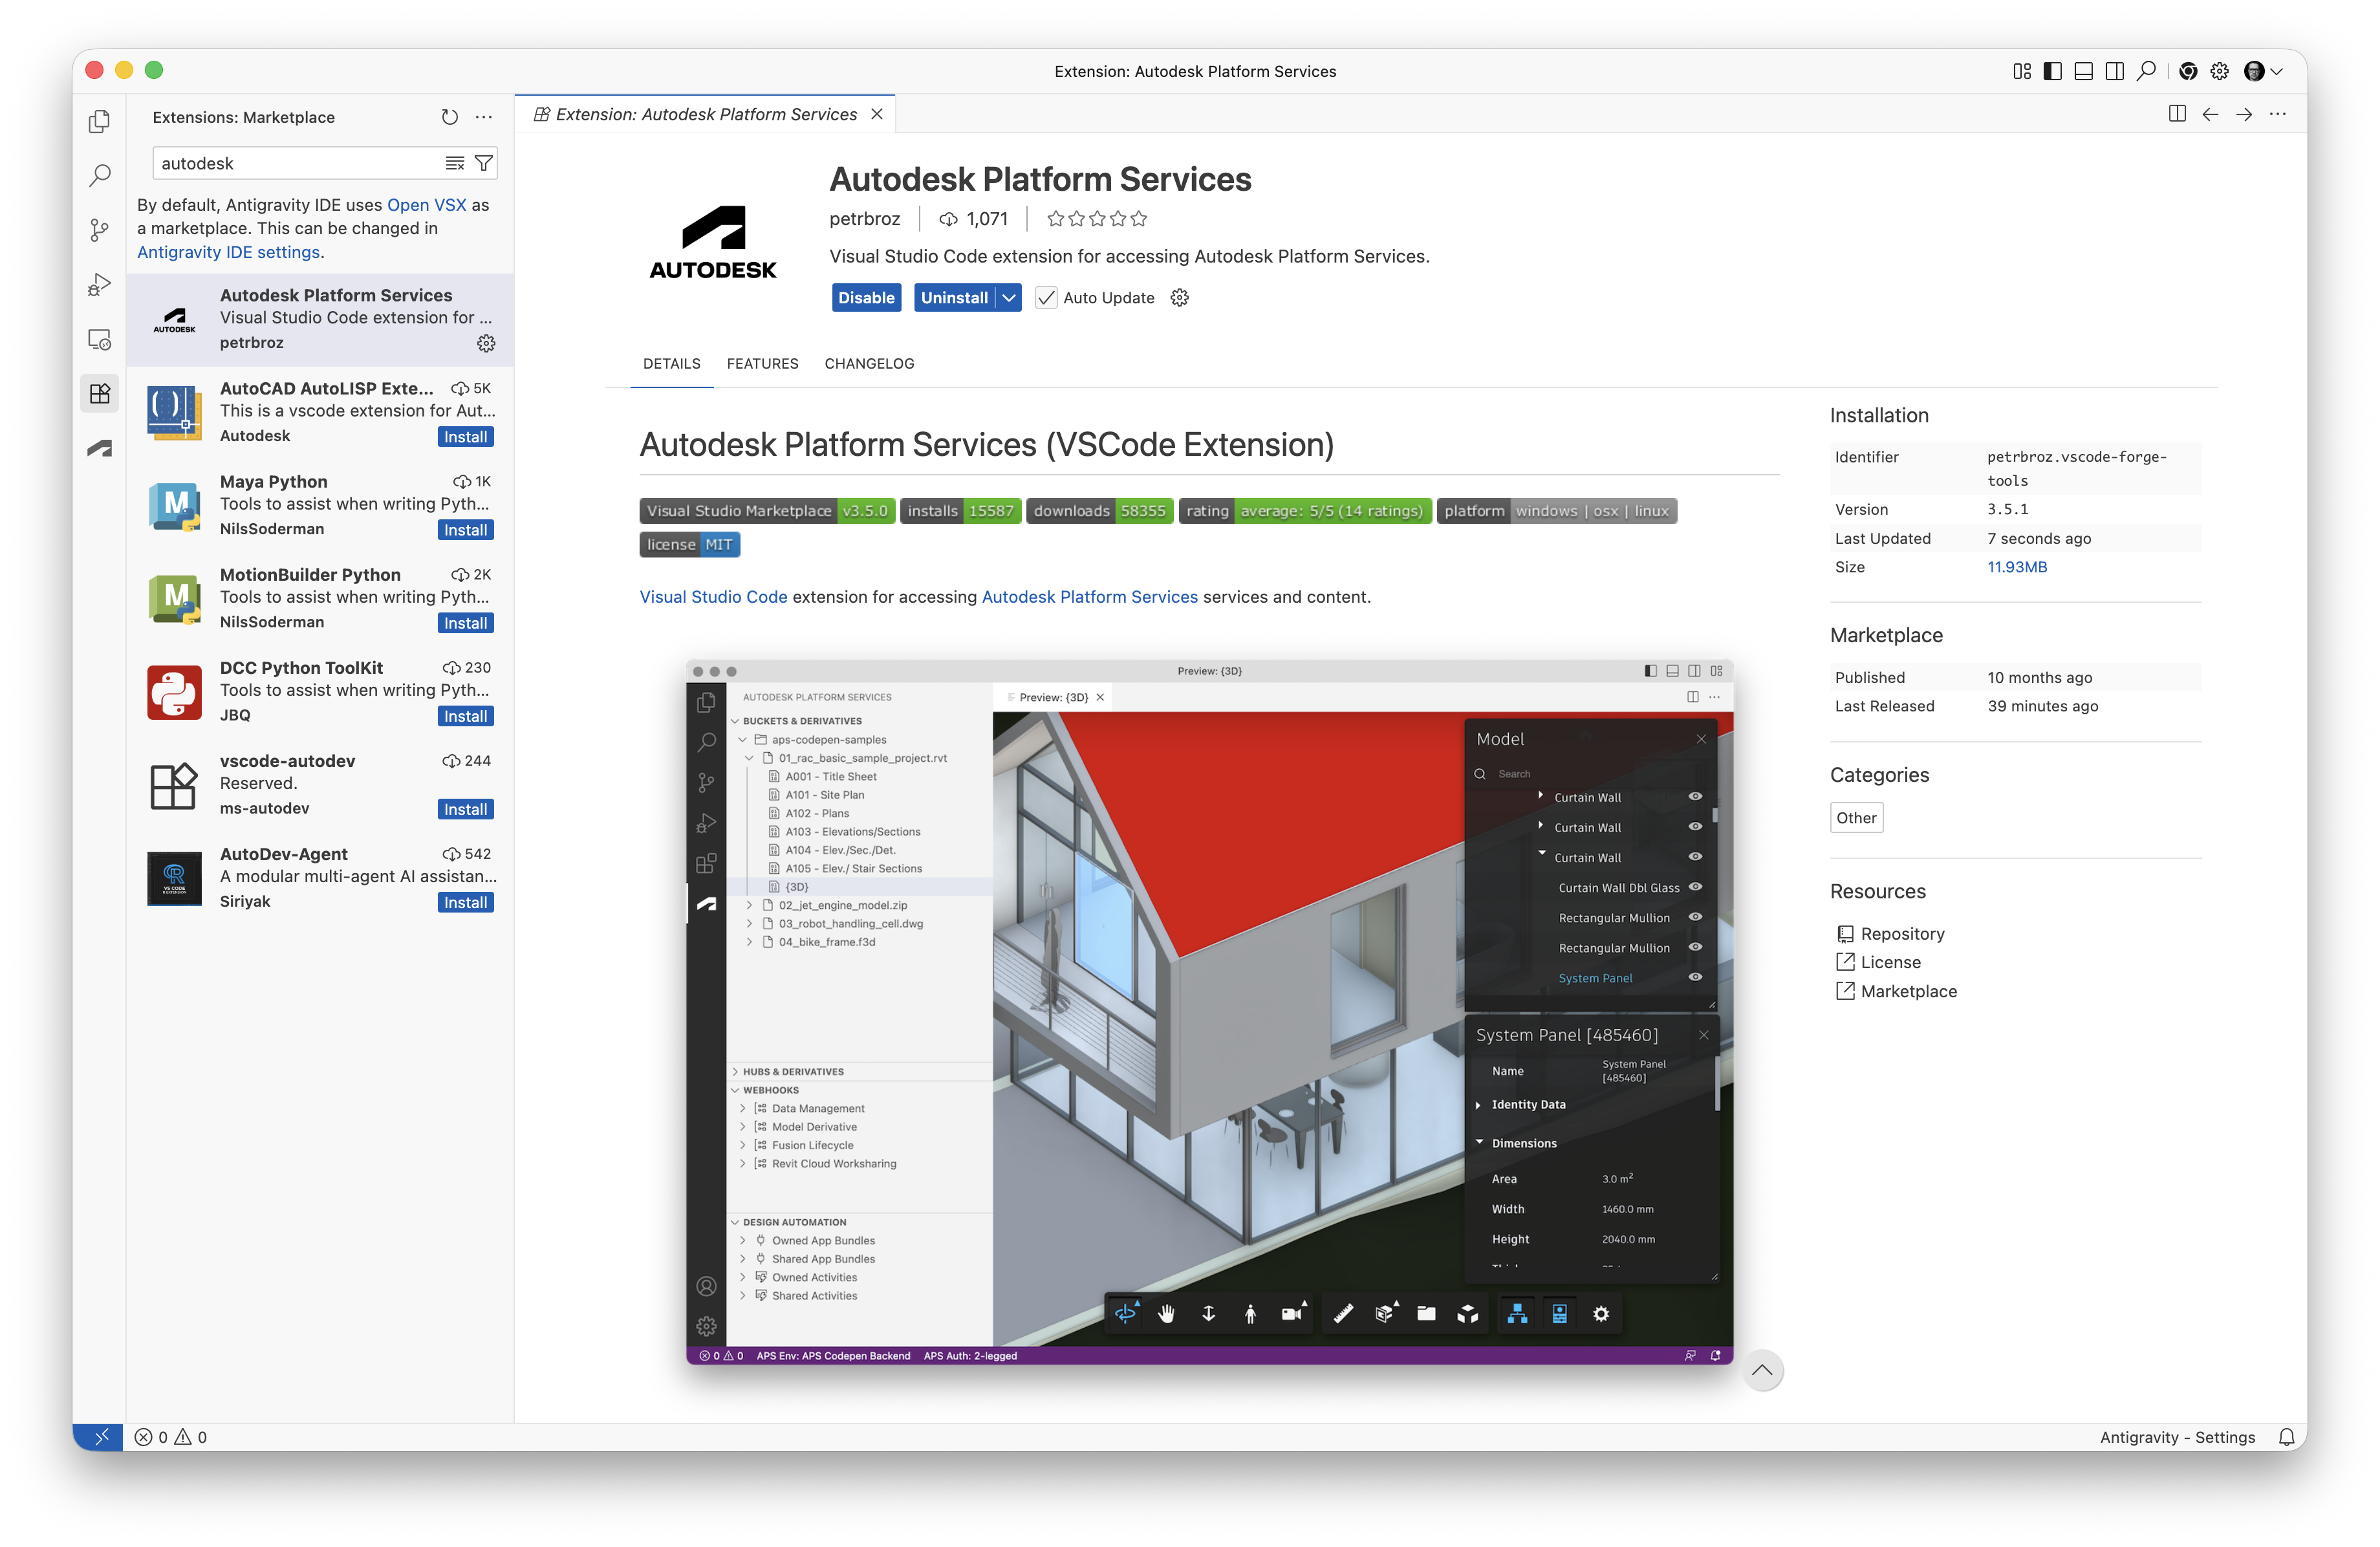This screenshot has height=1547, width=2380.
Task: Follow the Open VSX link
Action: coord(427,205)
